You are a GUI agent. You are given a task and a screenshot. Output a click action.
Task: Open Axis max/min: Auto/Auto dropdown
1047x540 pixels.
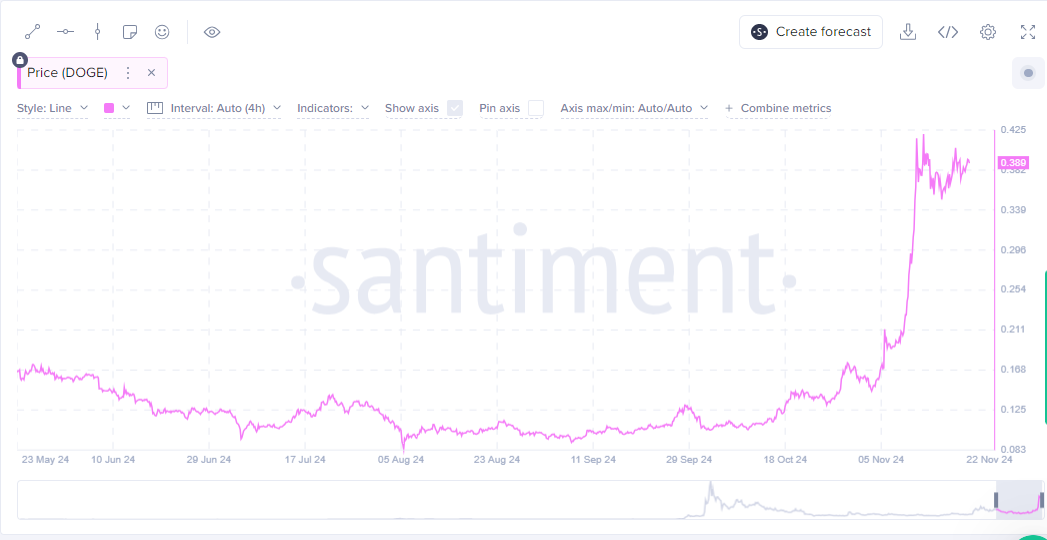tap(634, 108)
